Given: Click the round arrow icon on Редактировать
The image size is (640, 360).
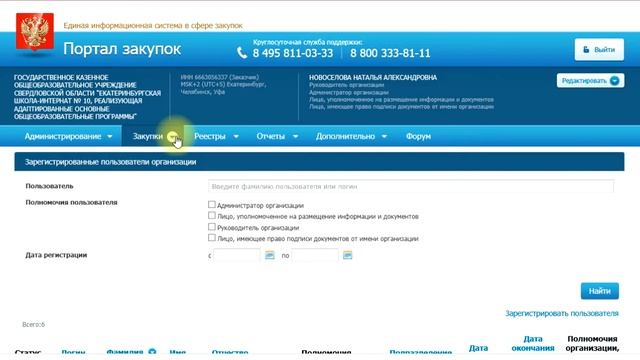Looking at the screenshot, I should point(614,81).
